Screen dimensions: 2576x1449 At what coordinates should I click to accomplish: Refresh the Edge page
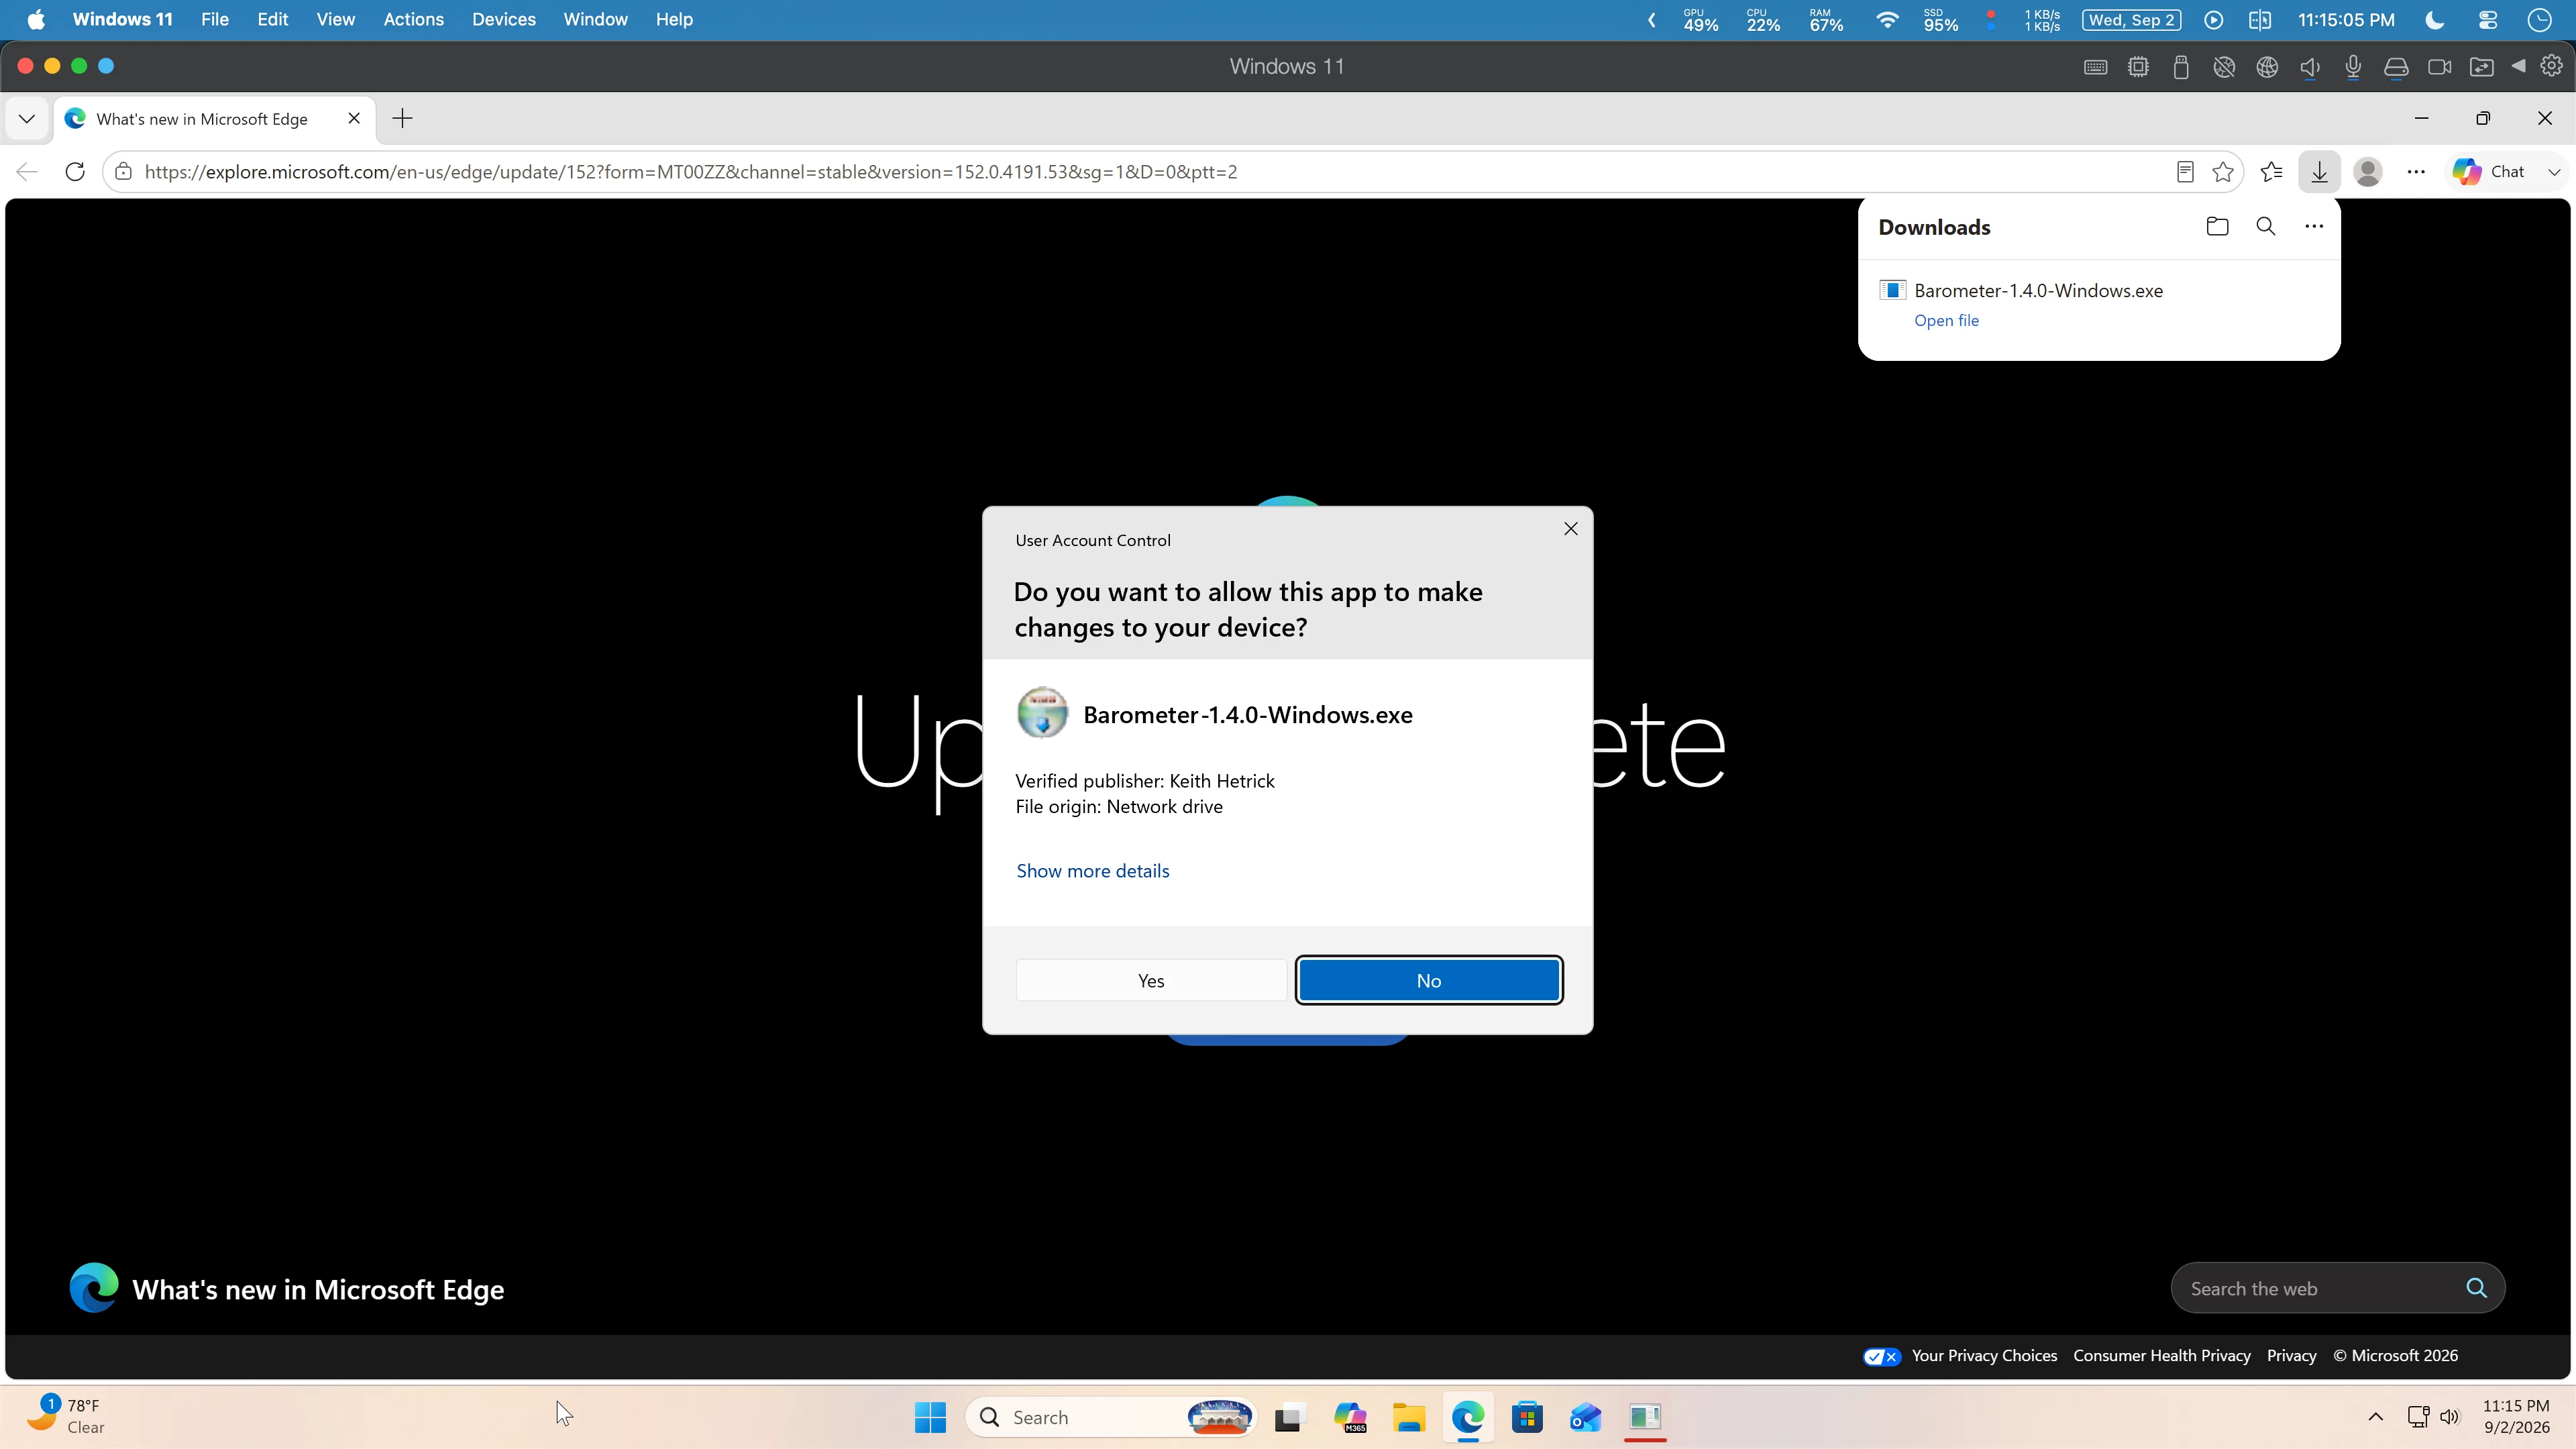(75, 172)
